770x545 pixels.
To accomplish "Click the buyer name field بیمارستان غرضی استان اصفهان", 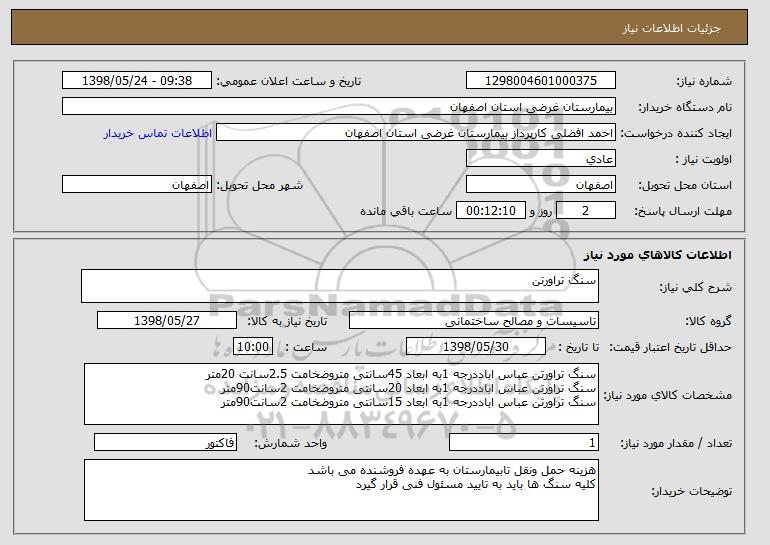I will click(x=339, y=107).
